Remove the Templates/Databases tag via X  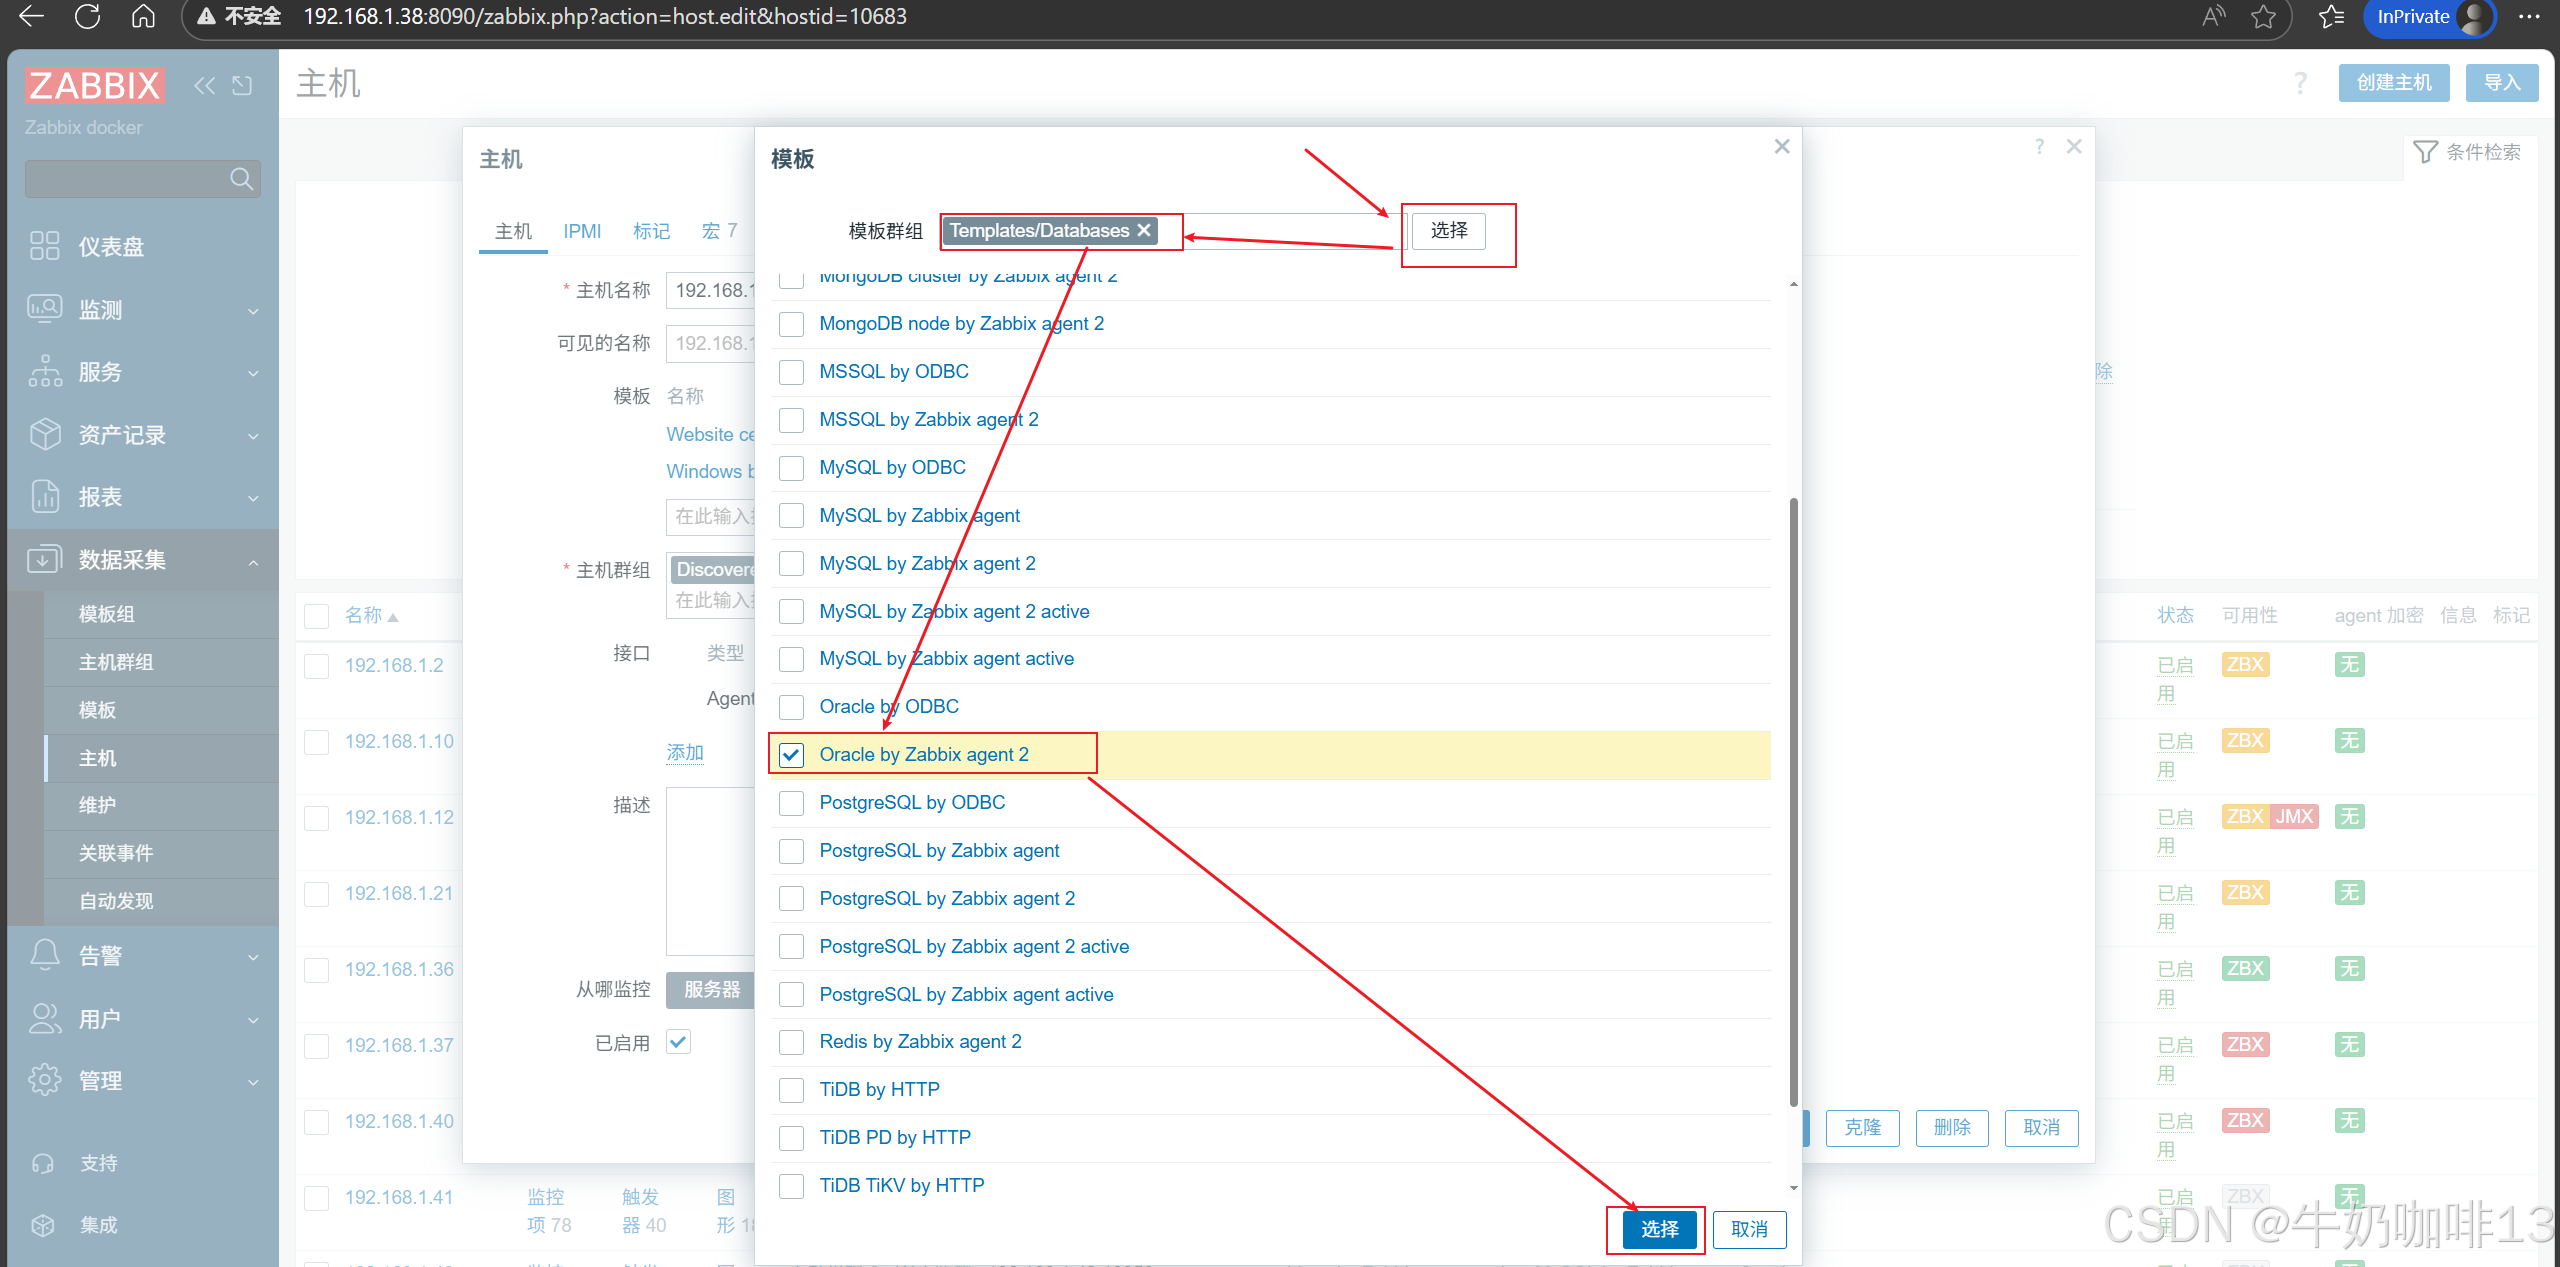1144,230
